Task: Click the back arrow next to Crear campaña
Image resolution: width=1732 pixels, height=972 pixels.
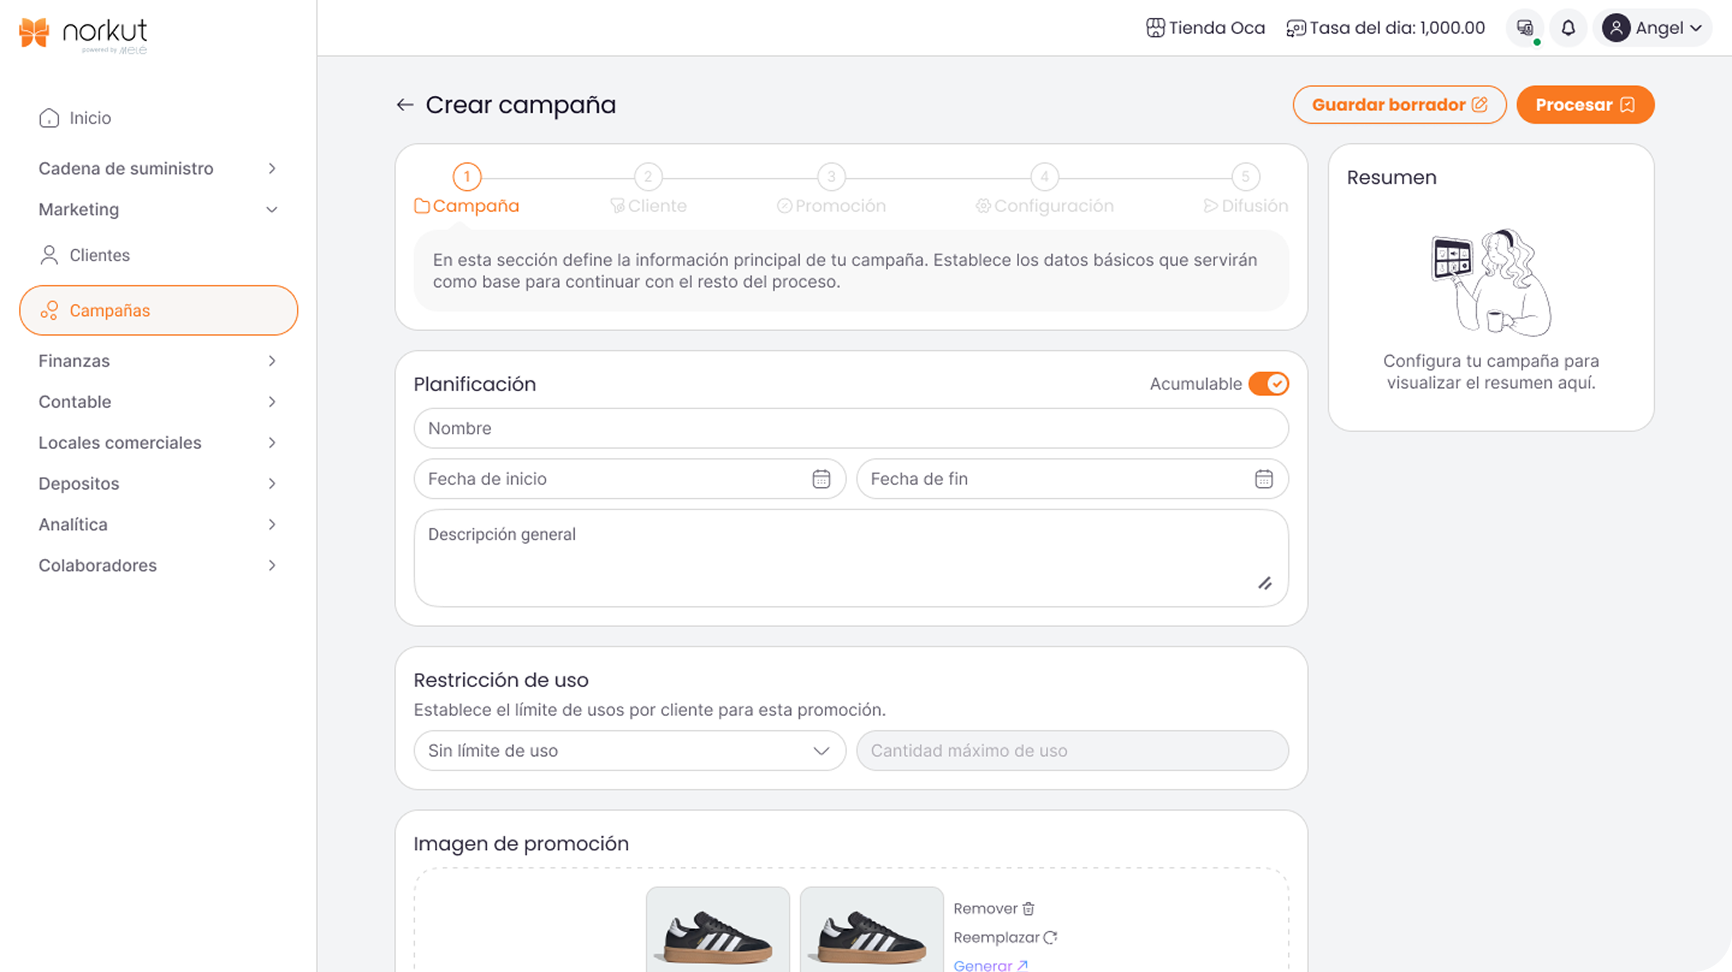Action: coord(404,104)
